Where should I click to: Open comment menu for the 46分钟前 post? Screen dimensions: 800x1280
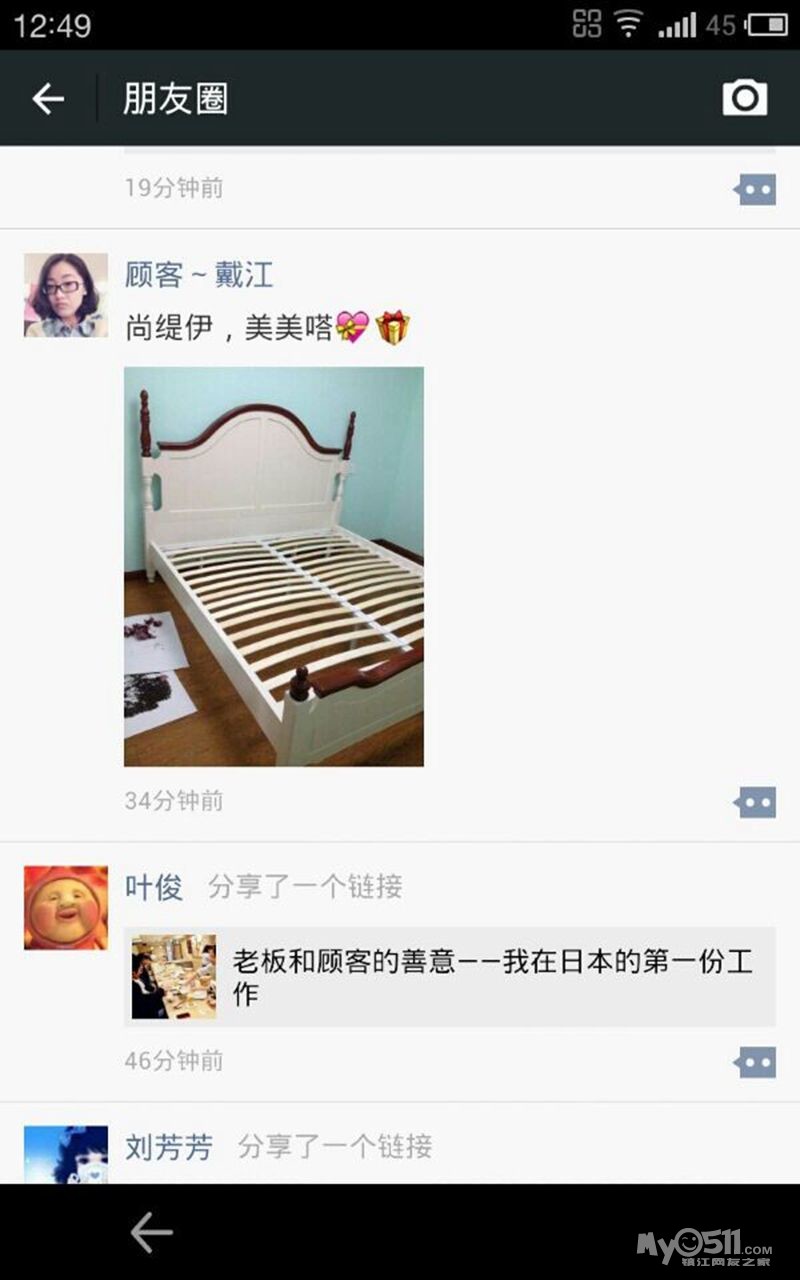[x=755, y=1062]
